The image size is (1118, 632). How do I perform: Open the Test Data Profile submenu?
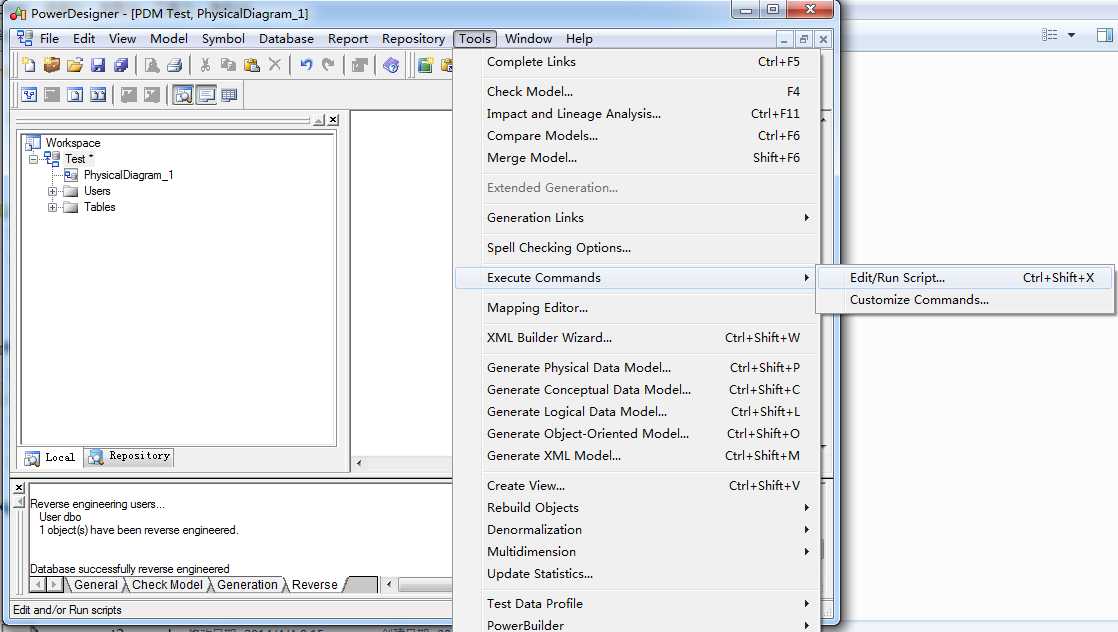coord(637,603)
